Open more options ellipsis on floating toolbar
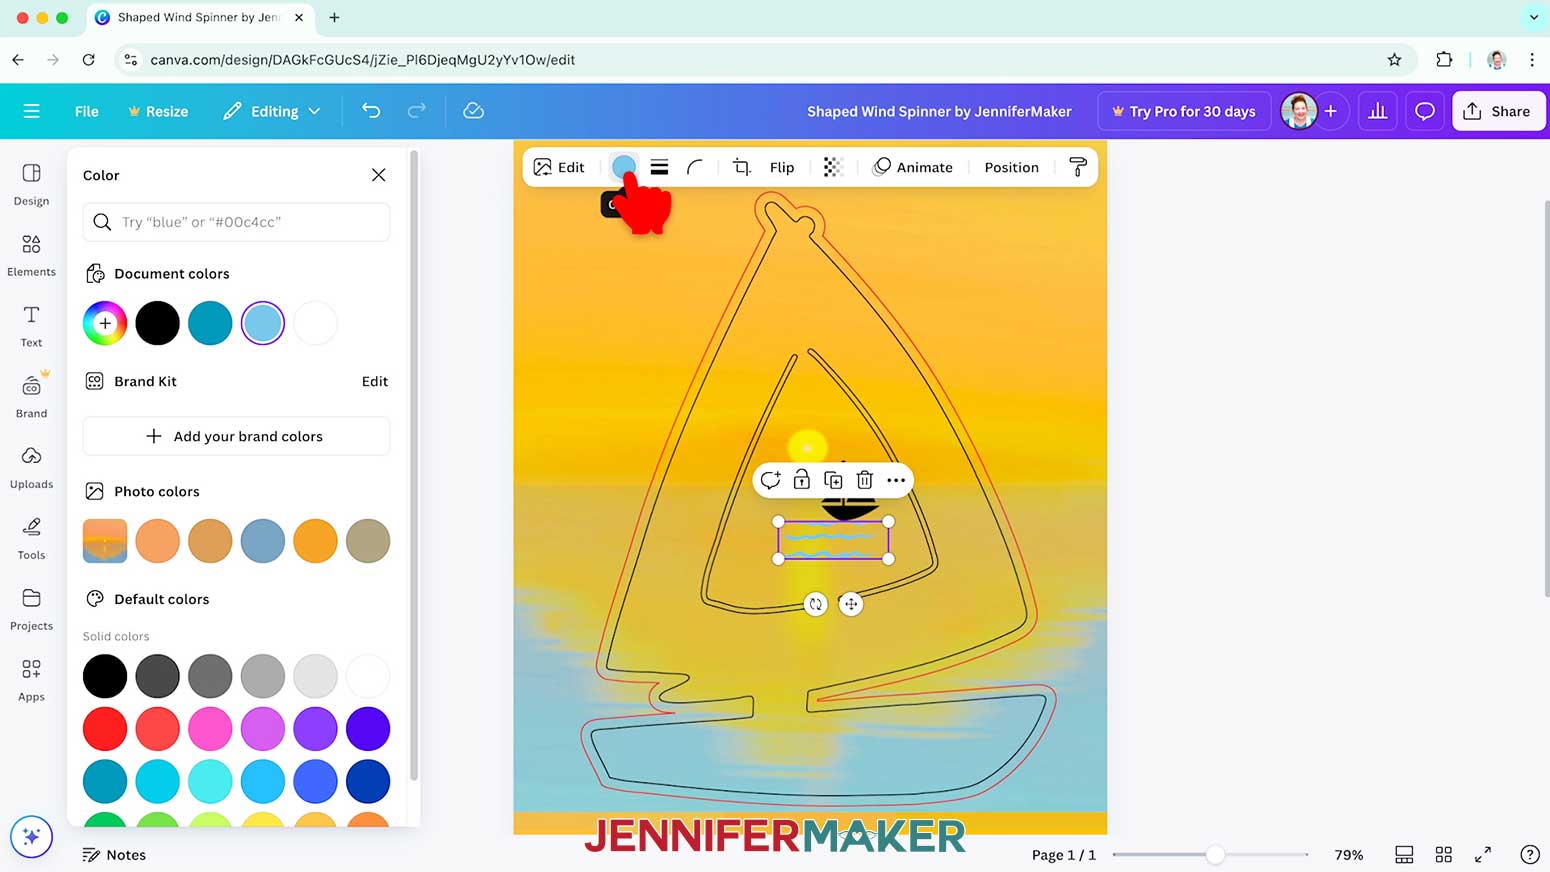 (x=896, y=480)
